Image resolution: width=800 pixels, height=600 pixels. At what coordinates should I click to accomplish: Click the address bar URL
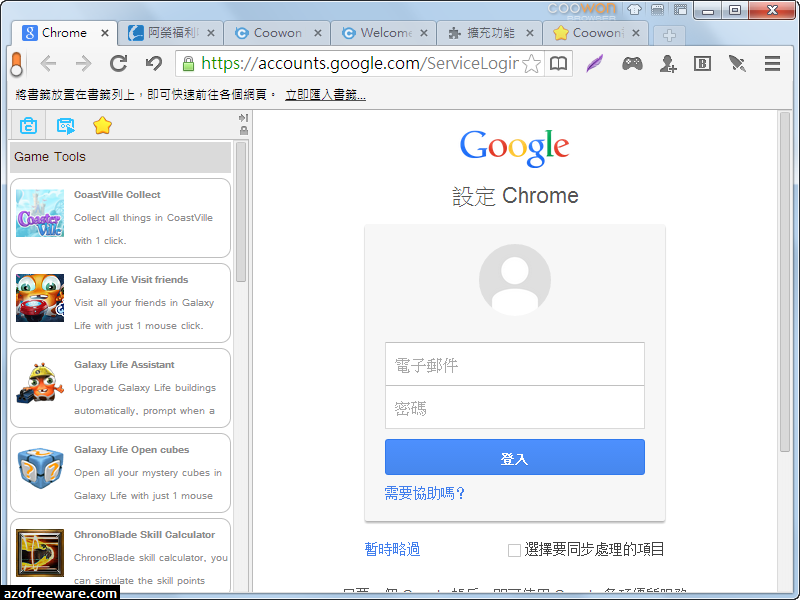click(x=360, y=64)
